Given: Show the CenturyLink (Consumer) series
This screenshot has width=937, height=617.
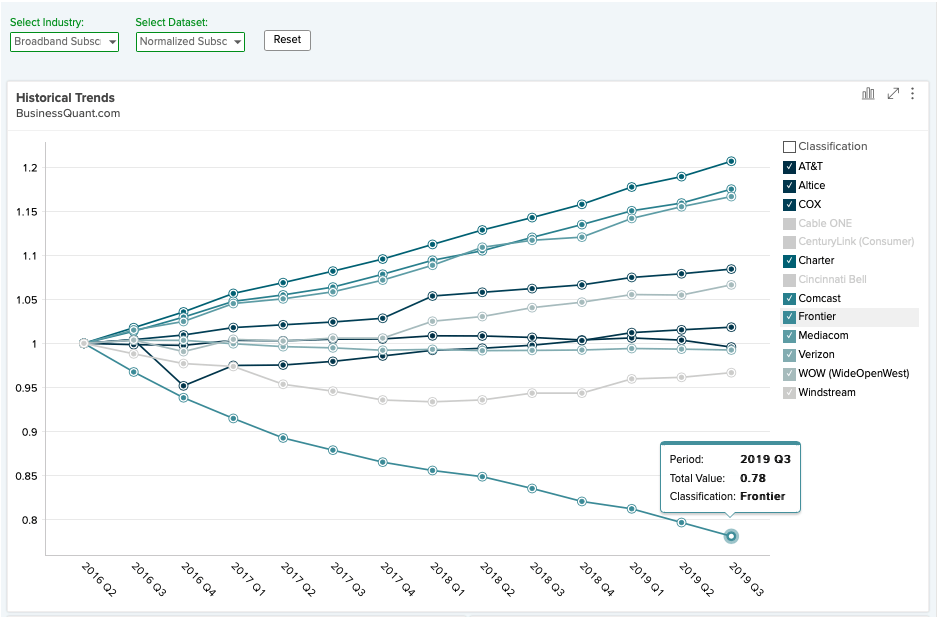Looking at the screenshot, I should (789, 242).
